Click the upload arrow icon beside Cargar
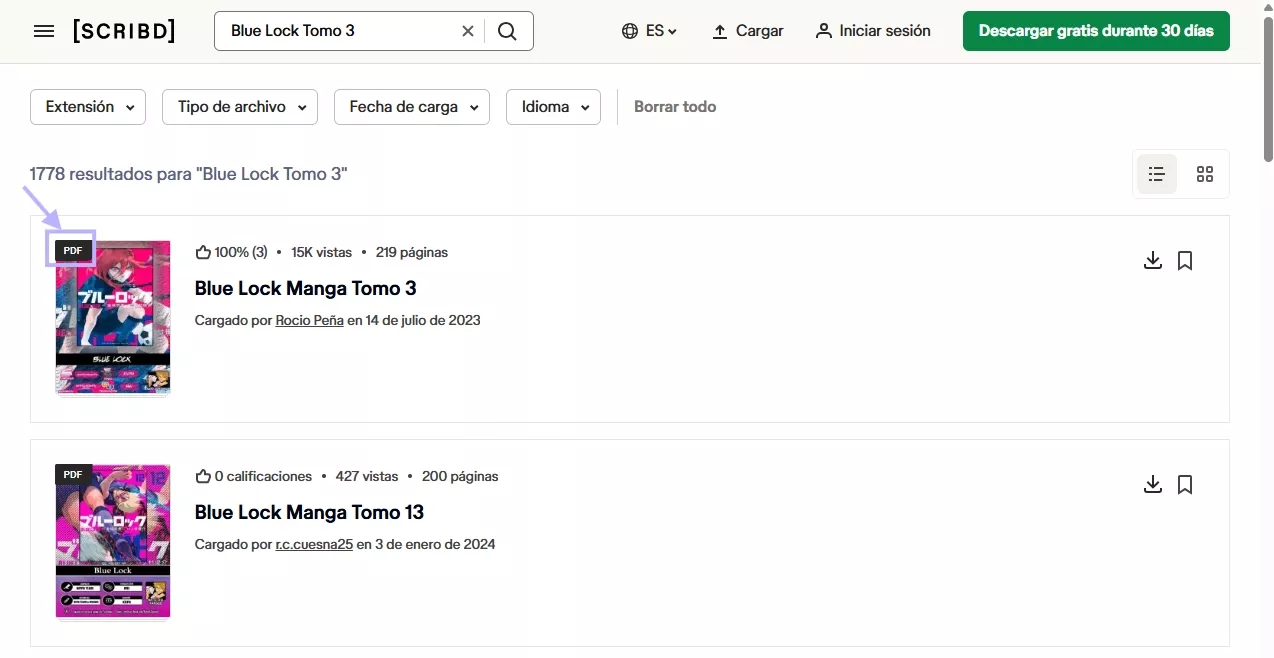The image size is (1274, 658). click(x=720, y=31)
